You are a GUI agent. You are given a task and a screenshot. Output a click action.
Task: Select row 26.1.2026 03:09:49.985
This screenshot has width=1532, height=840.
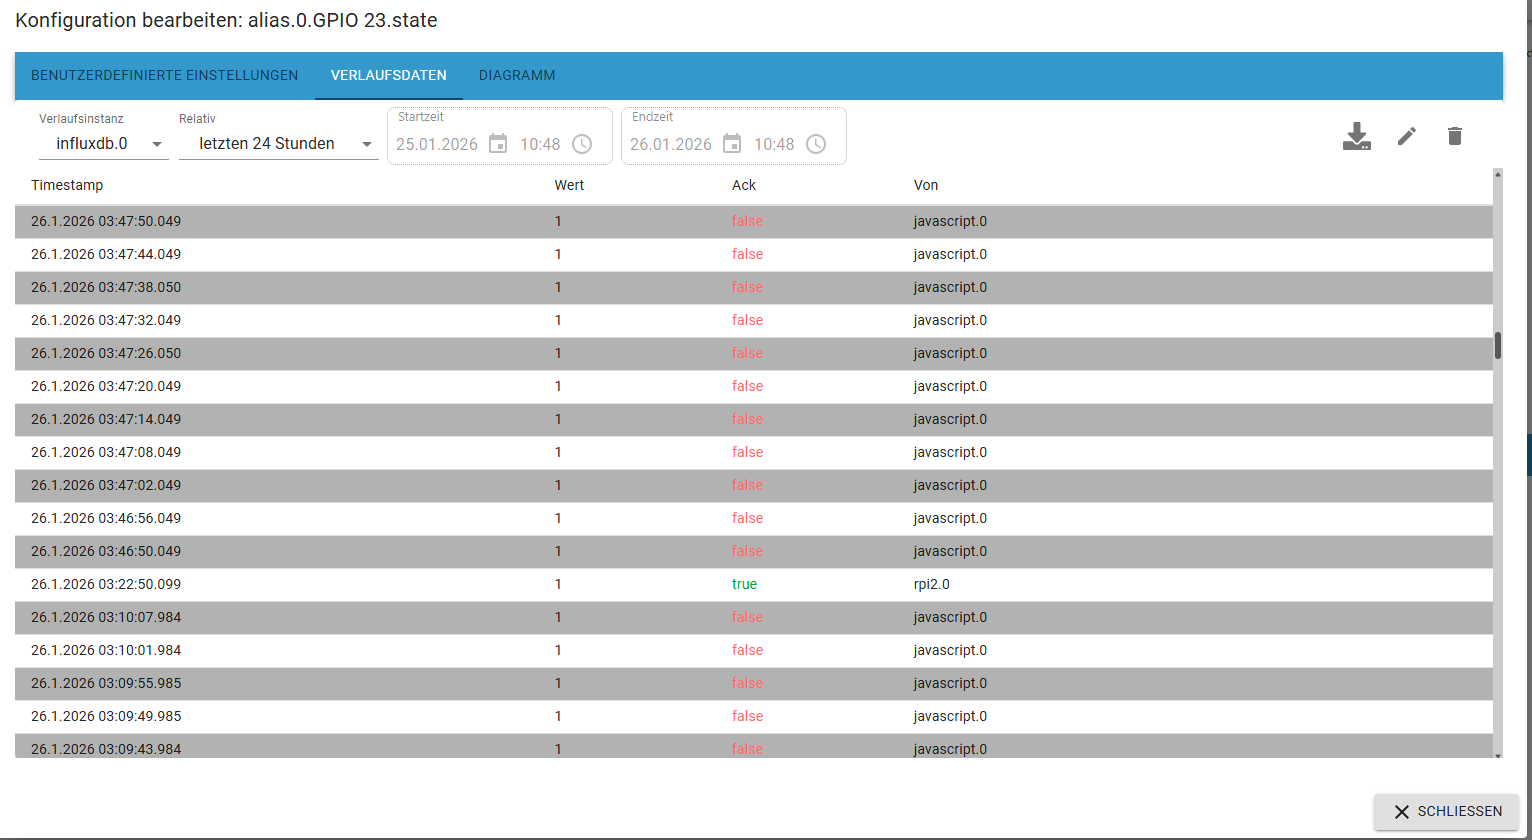(754, 716)
